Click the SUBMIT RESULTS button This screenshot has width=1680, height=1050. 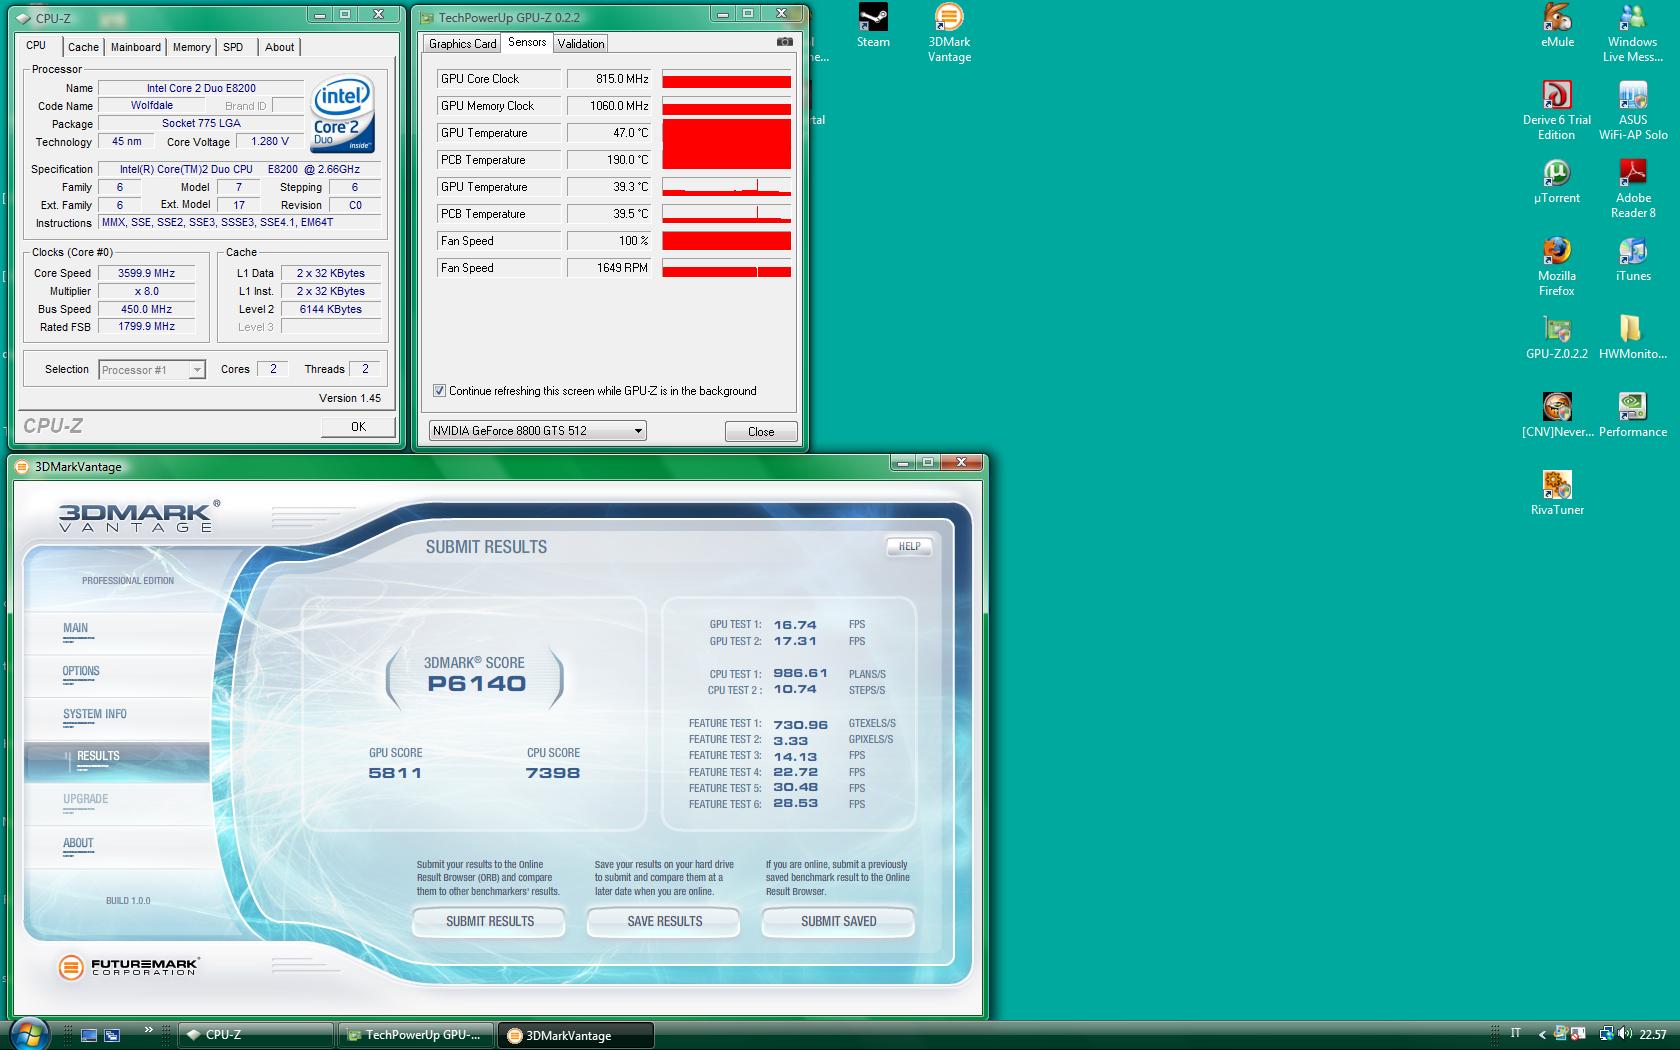(490, 921)
